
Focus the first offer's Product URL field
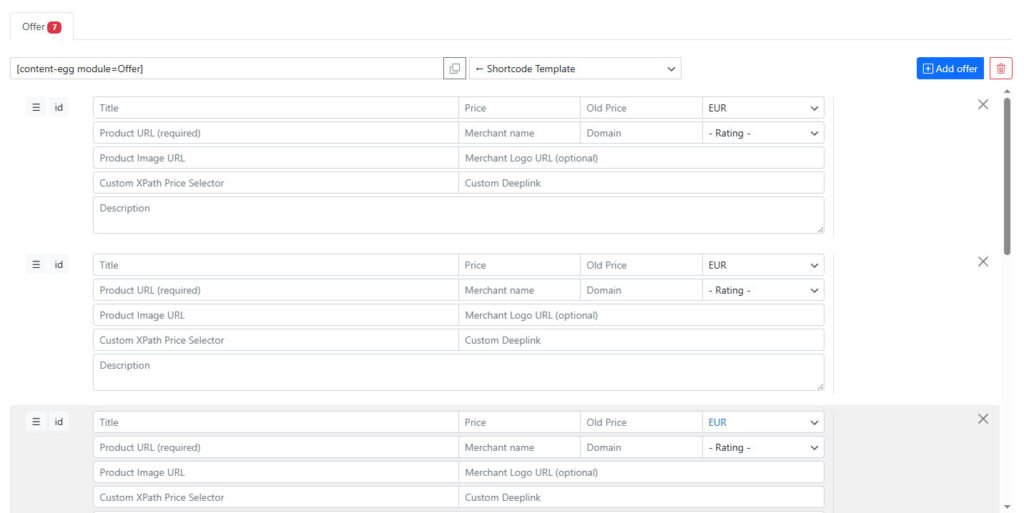pos(275,133)
